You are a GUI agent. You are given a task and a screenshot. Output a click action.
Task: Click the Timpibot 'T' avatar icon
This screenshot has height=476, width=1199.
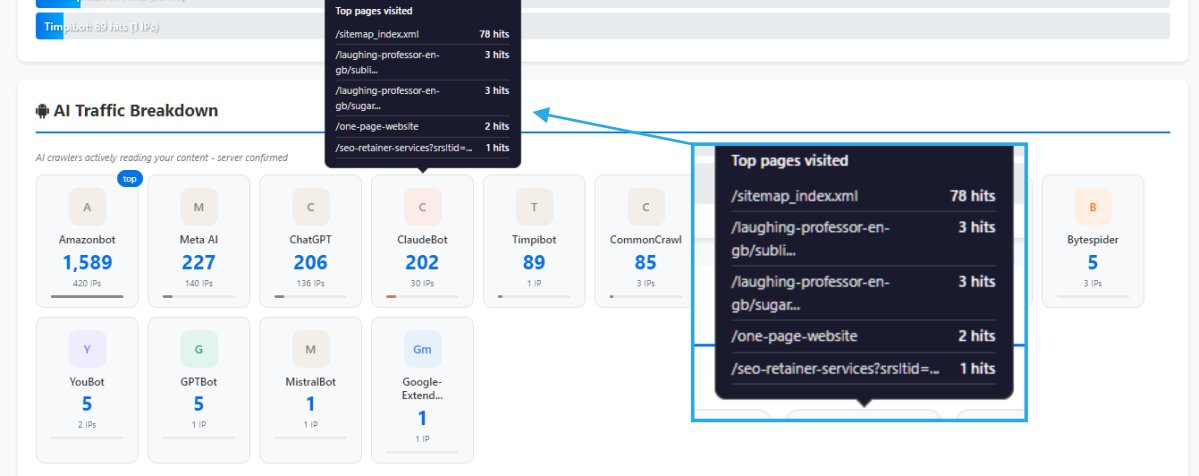535,207
